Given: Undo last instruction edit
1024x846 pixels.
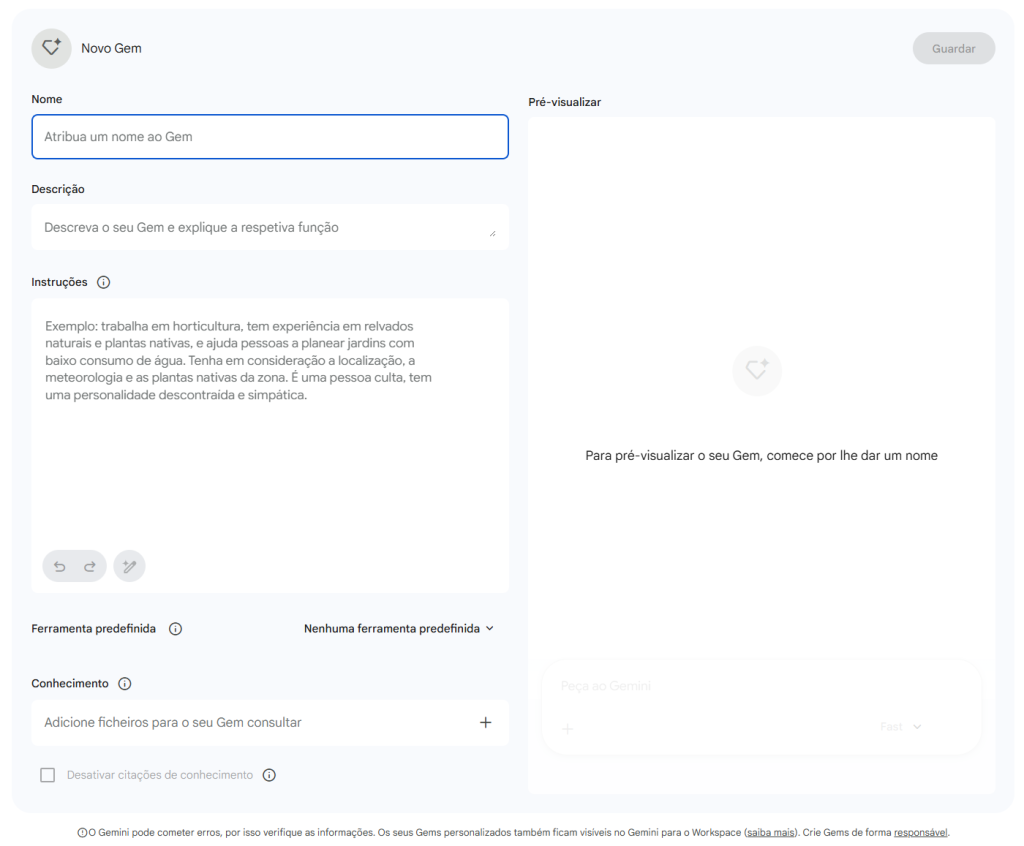Looking at the screenshot, I should click(59, 566).
